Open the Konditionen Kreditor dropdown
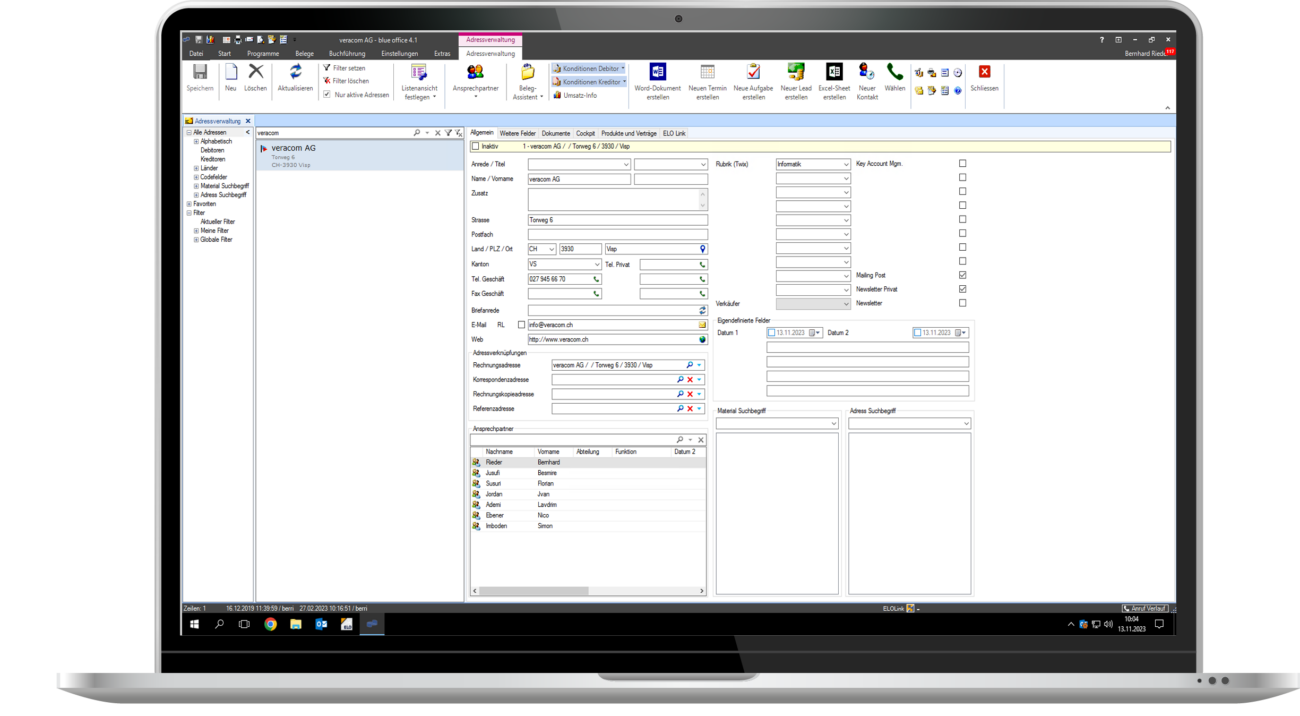The height and width of the screenshot is (716, 1300). [x=589, y=82]
